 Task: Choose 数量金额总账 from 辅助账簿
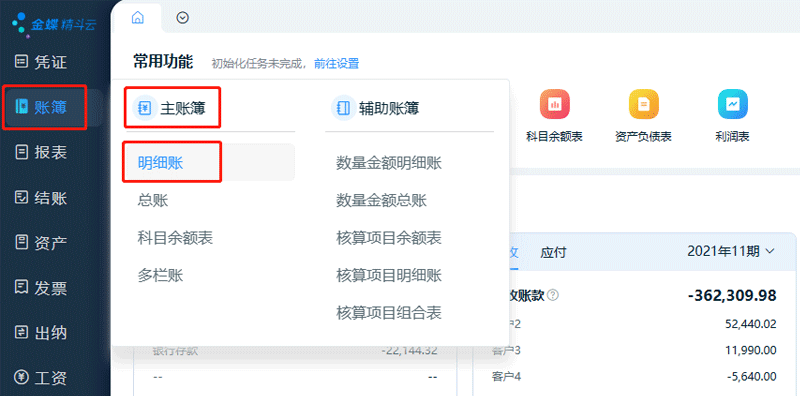pyautogui.click(x=381, y=201)
